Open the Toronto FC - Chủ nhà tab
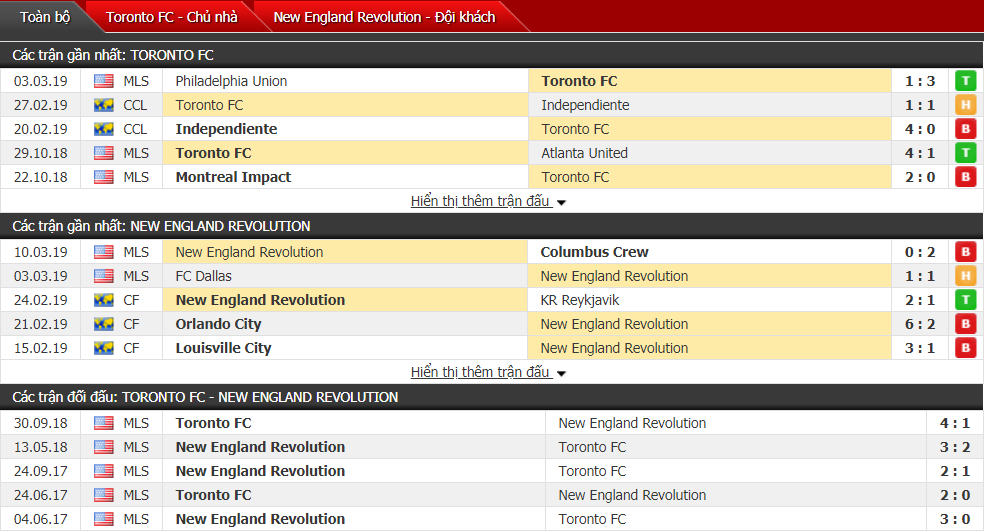 [171, 17]
